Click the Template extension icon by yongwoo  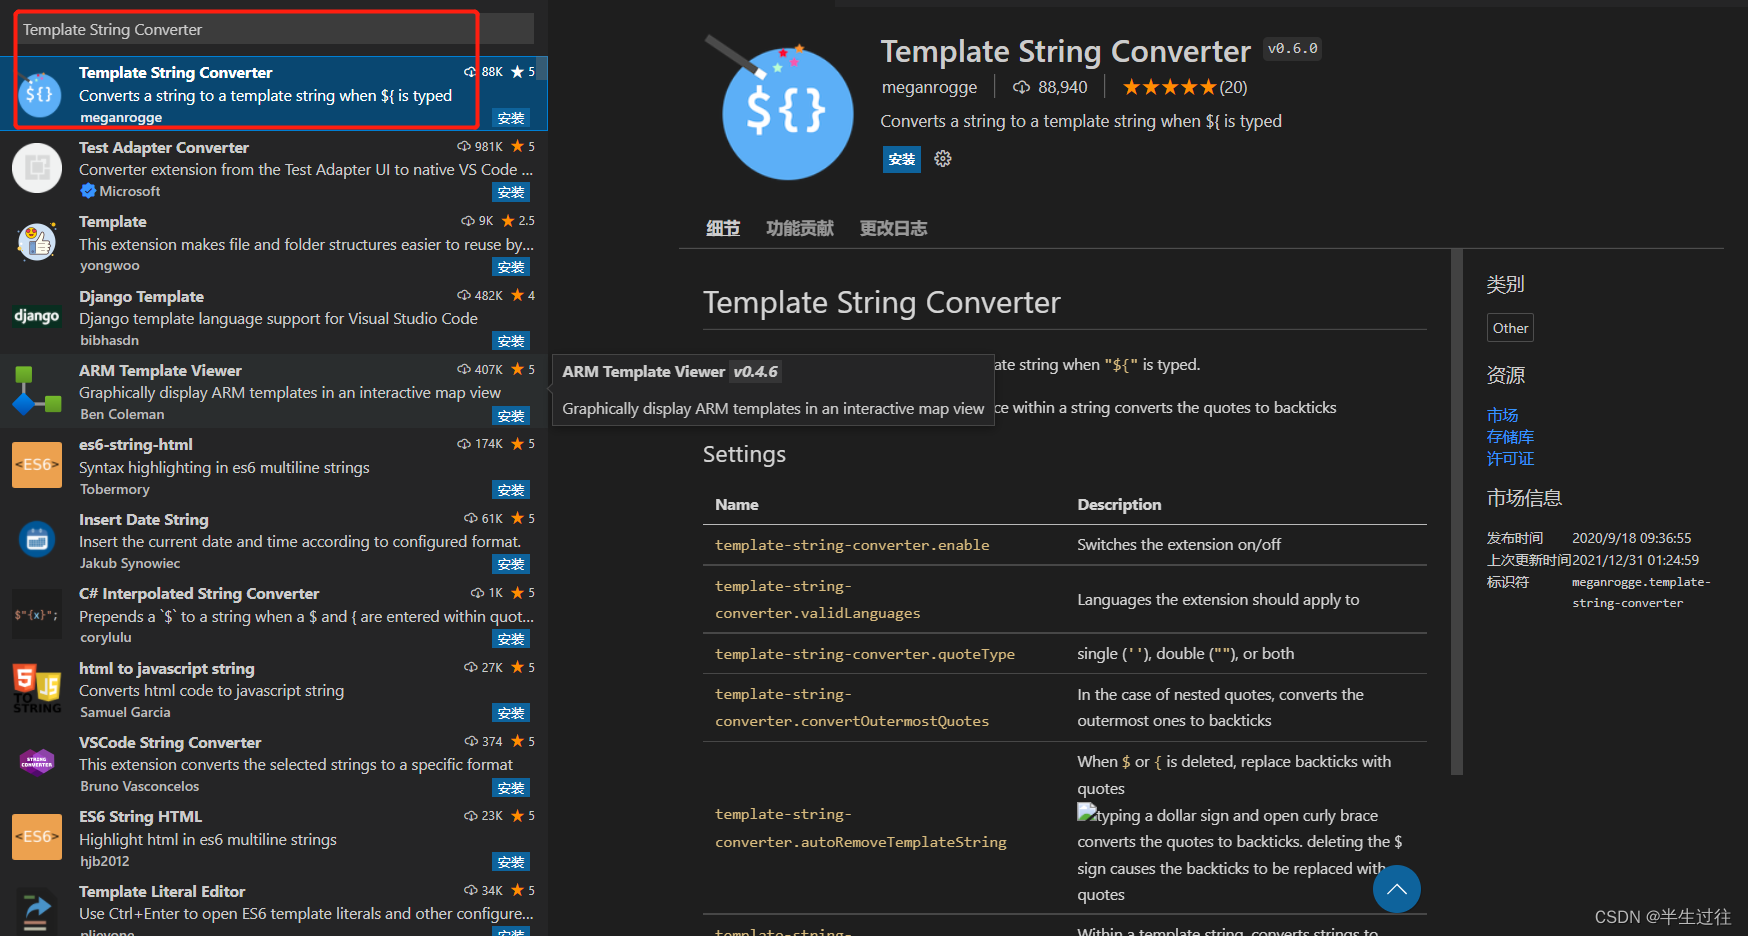pos(37,242)
